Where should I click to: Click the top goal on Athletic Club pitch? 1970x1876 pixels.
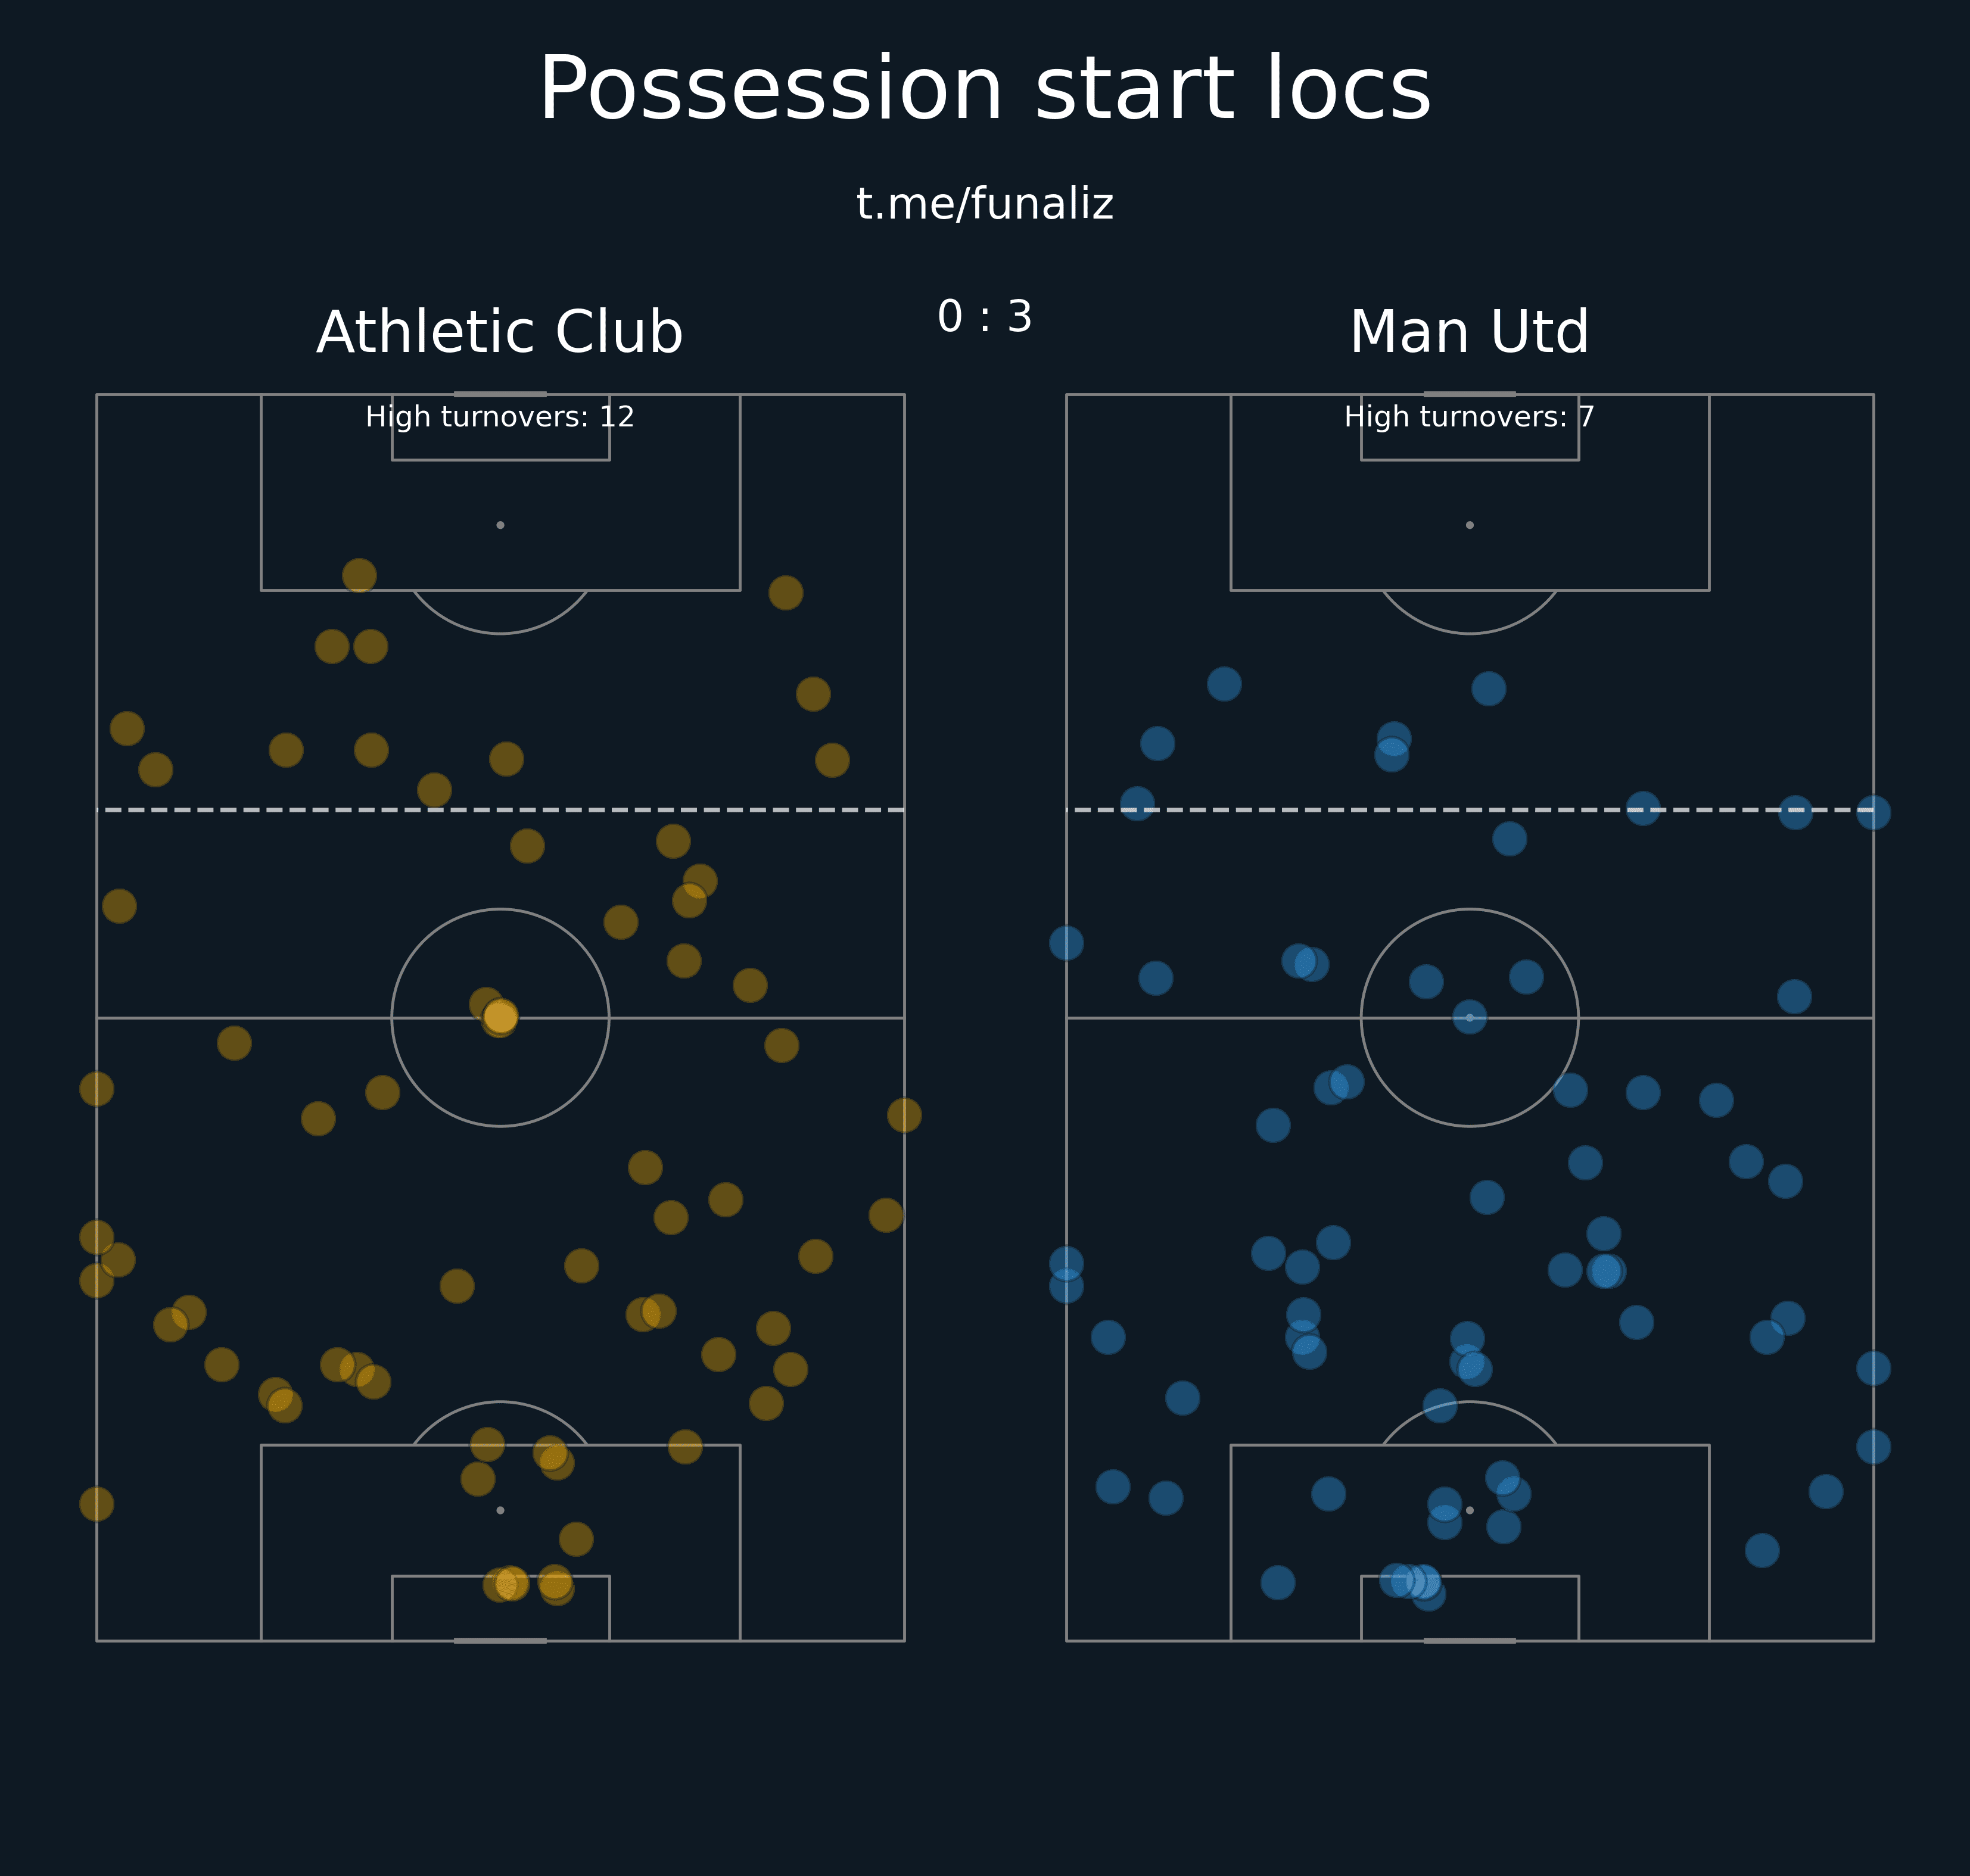[500, 394]
